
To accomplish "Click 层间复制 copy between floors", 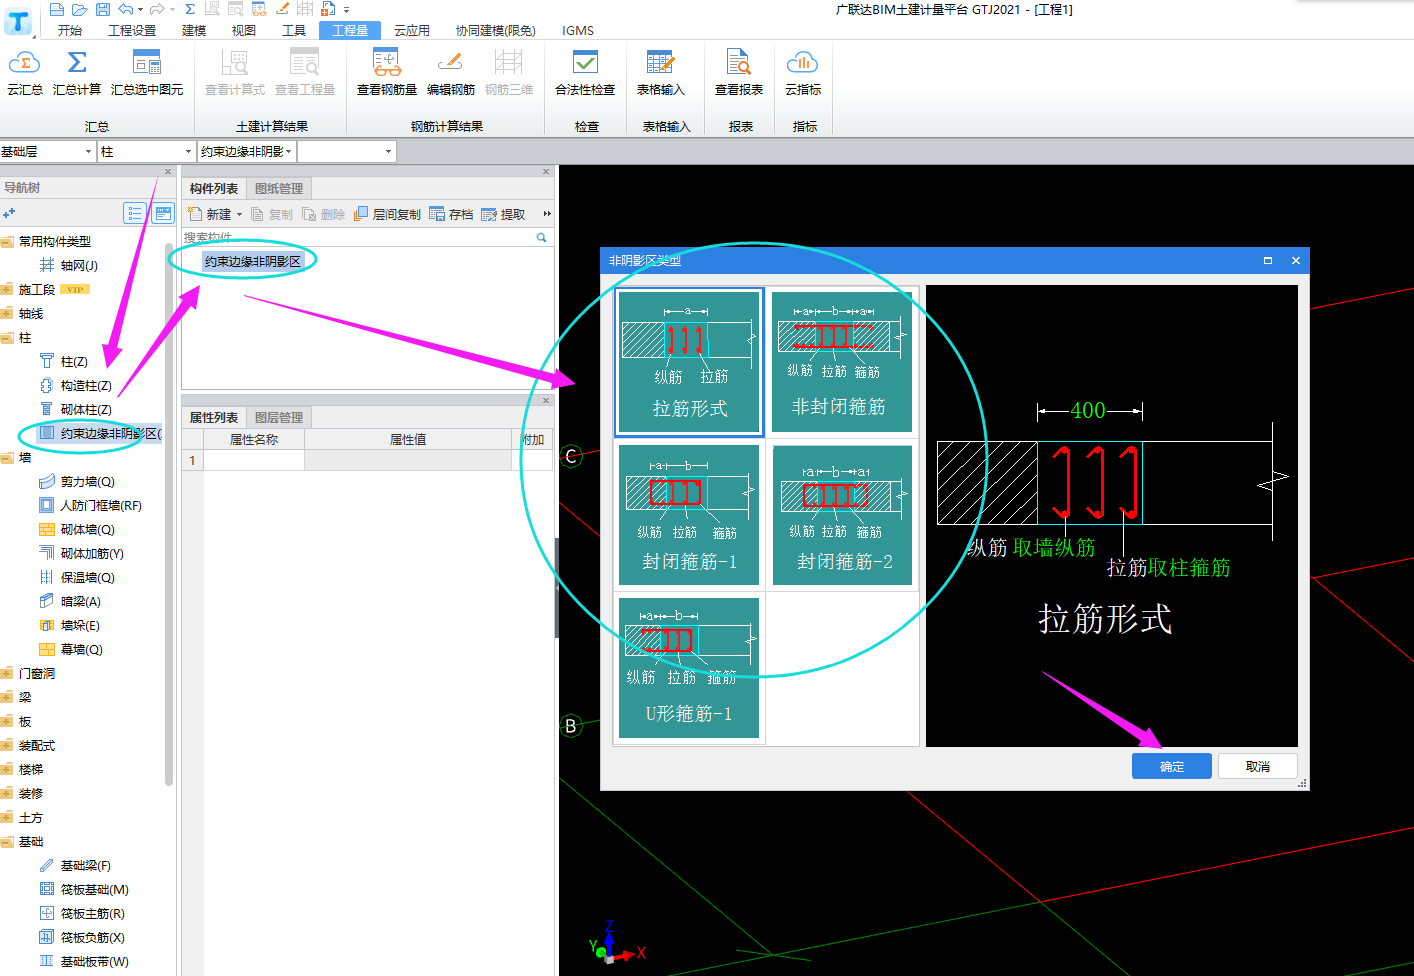I will coord(387,214).
